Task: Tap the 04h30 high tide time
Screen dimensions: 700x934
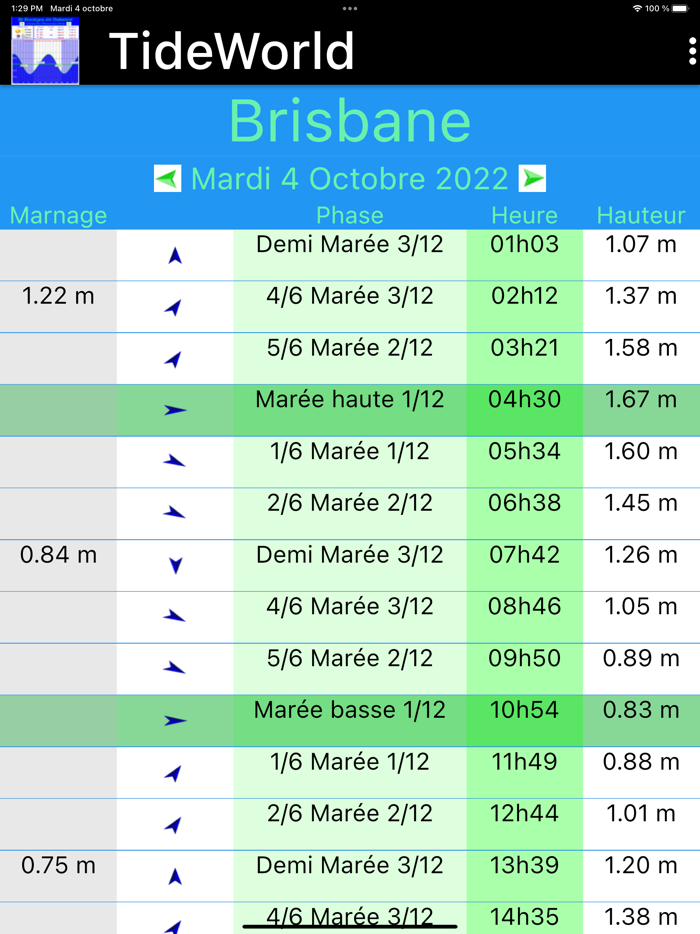Action: (524, 400)
